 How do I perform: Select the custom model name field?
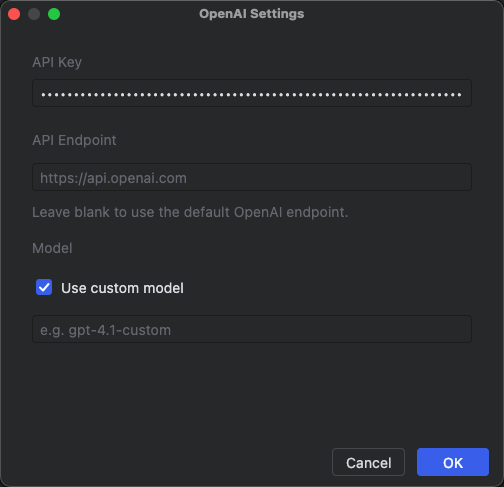point(252,329)
